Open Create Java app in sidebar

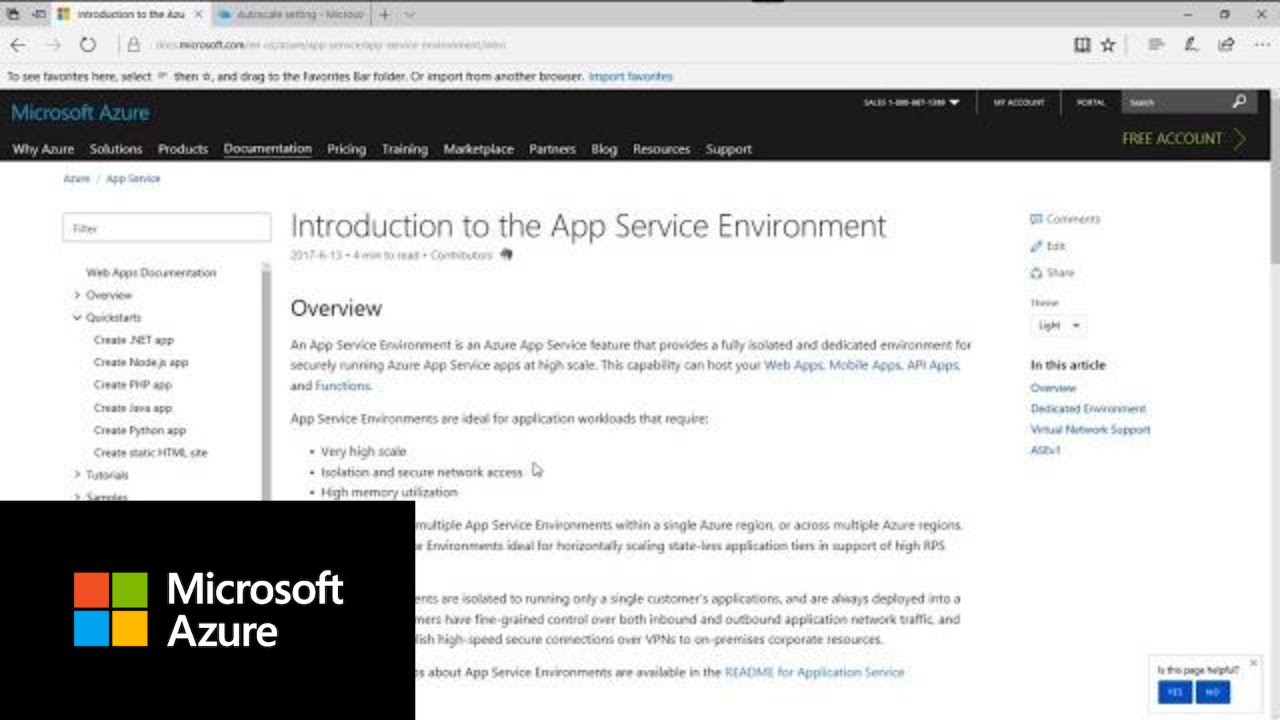(132, 408)
